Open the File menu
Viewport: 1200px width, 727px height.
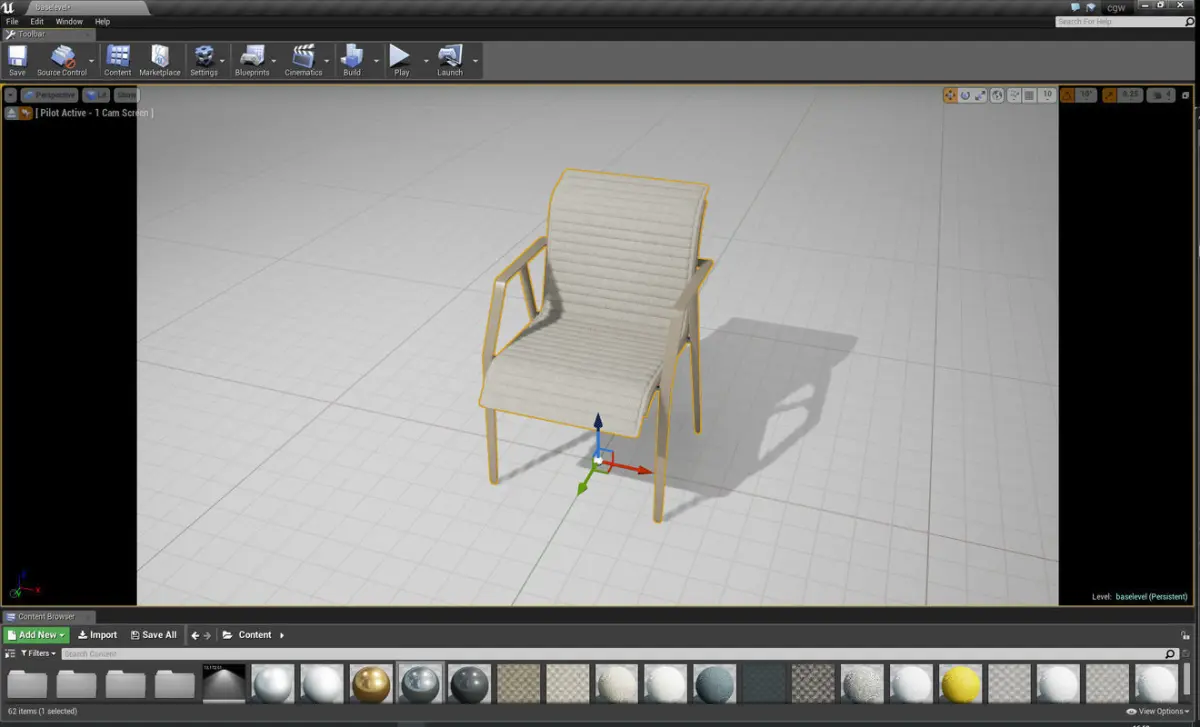12,21
